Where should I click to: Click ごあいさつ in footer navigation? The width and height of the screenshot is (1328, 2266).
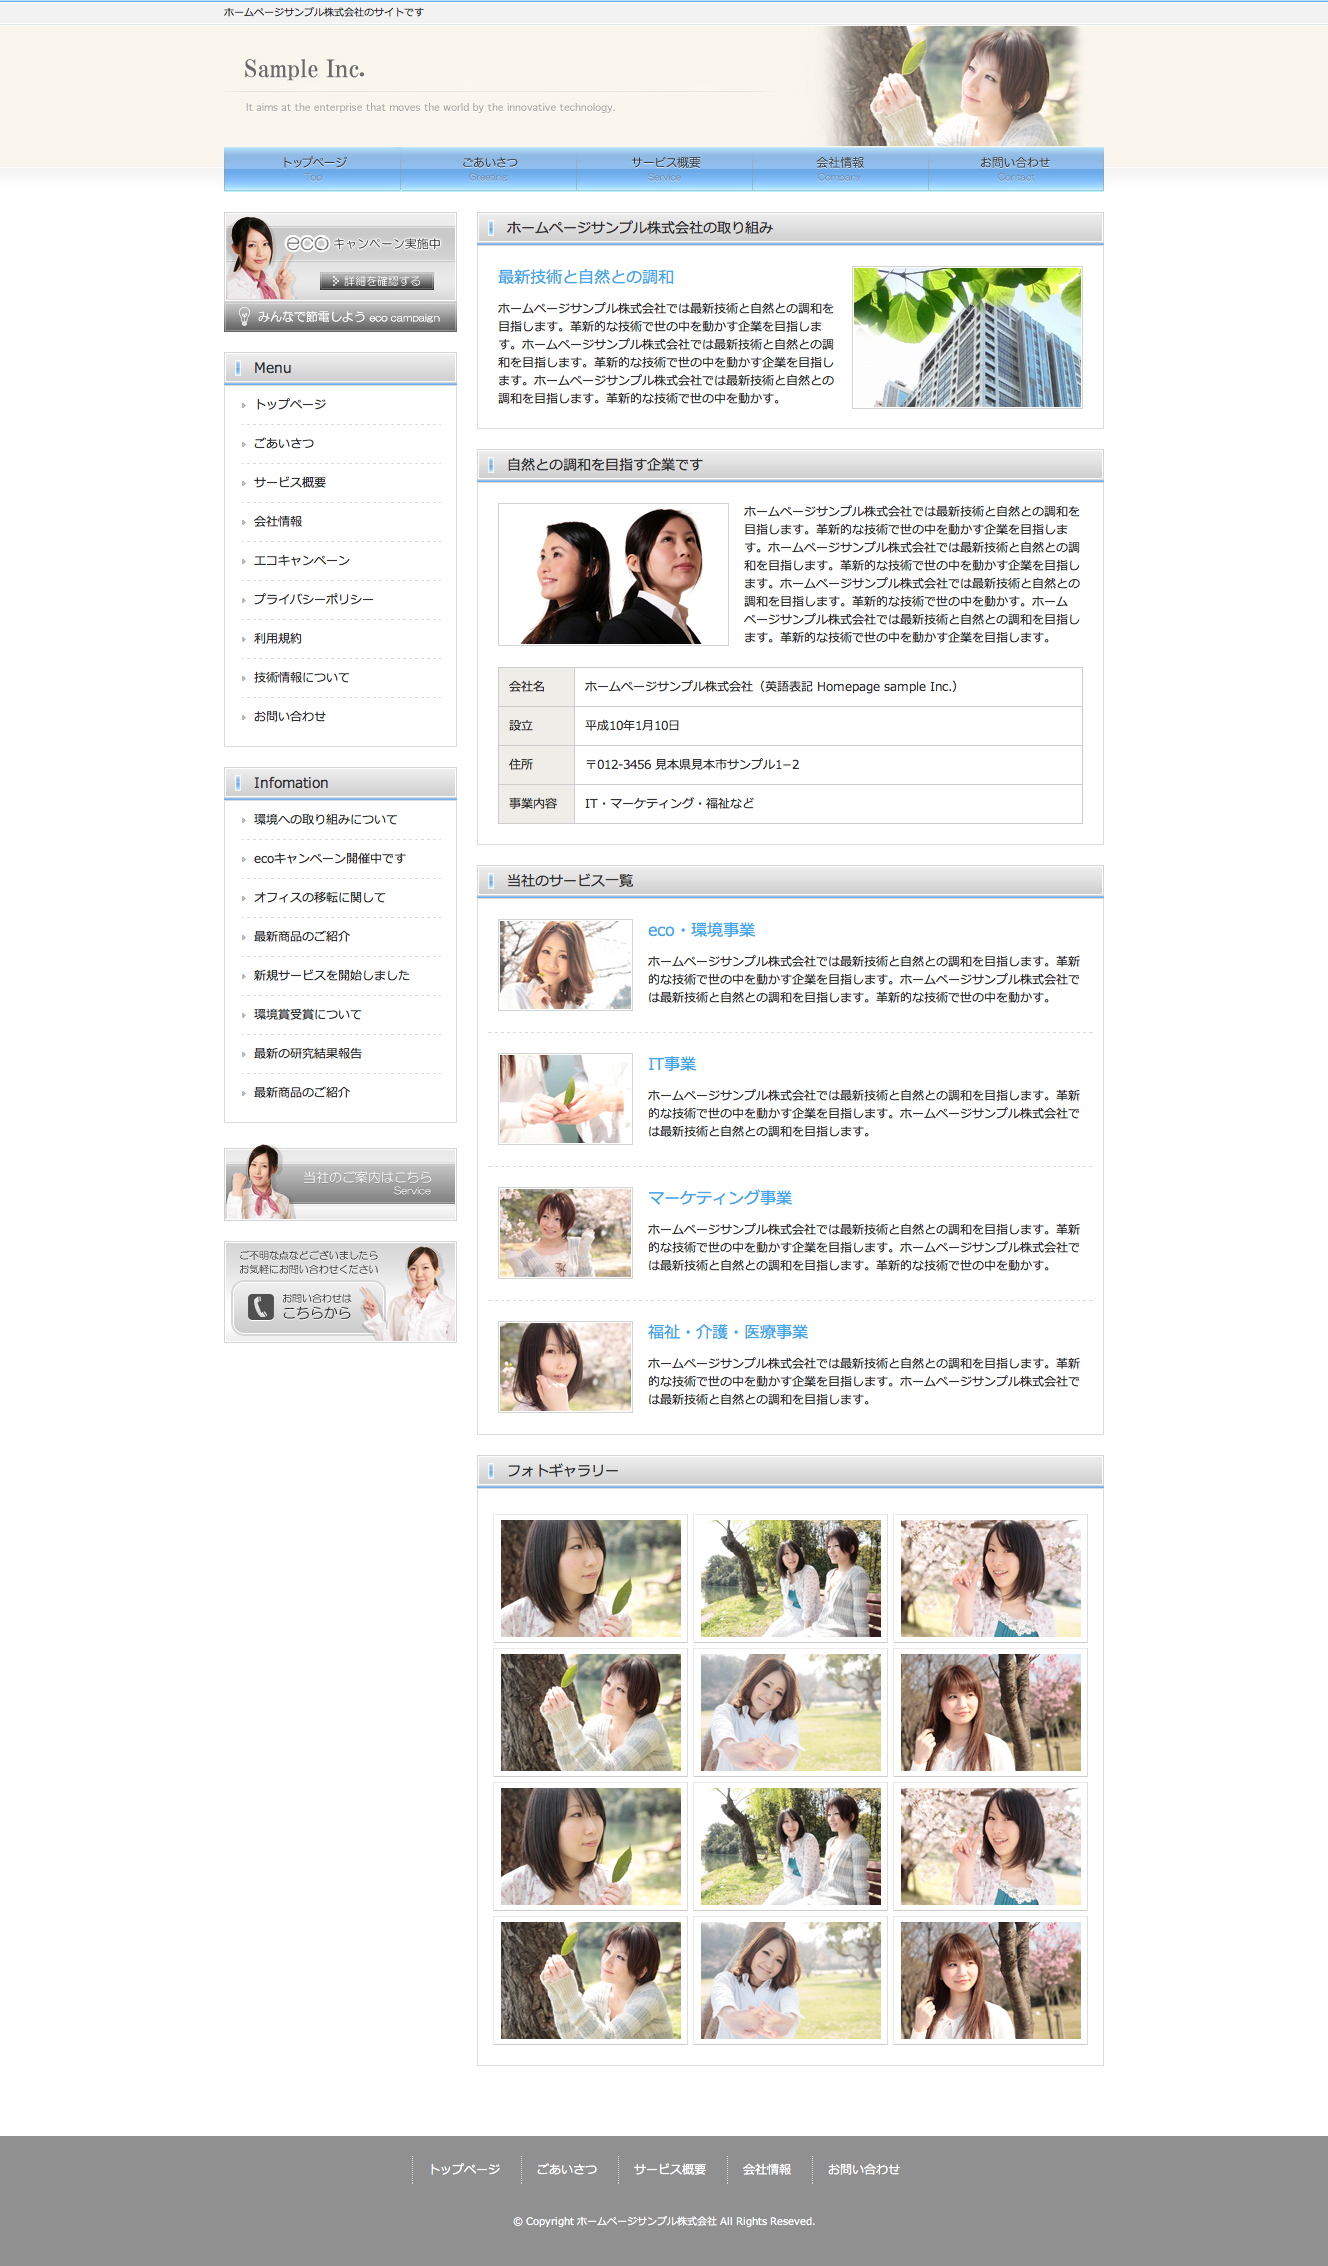(x=566, y=2169)
